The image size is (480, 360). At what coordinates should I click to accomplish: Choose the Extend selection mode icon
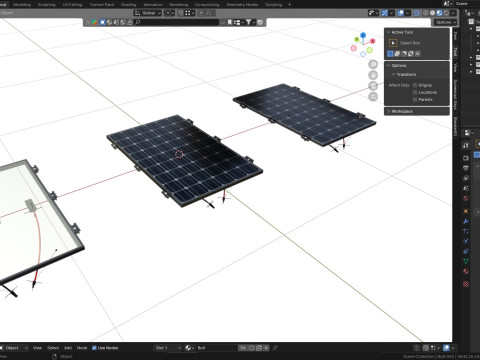(x=397, y=54)
